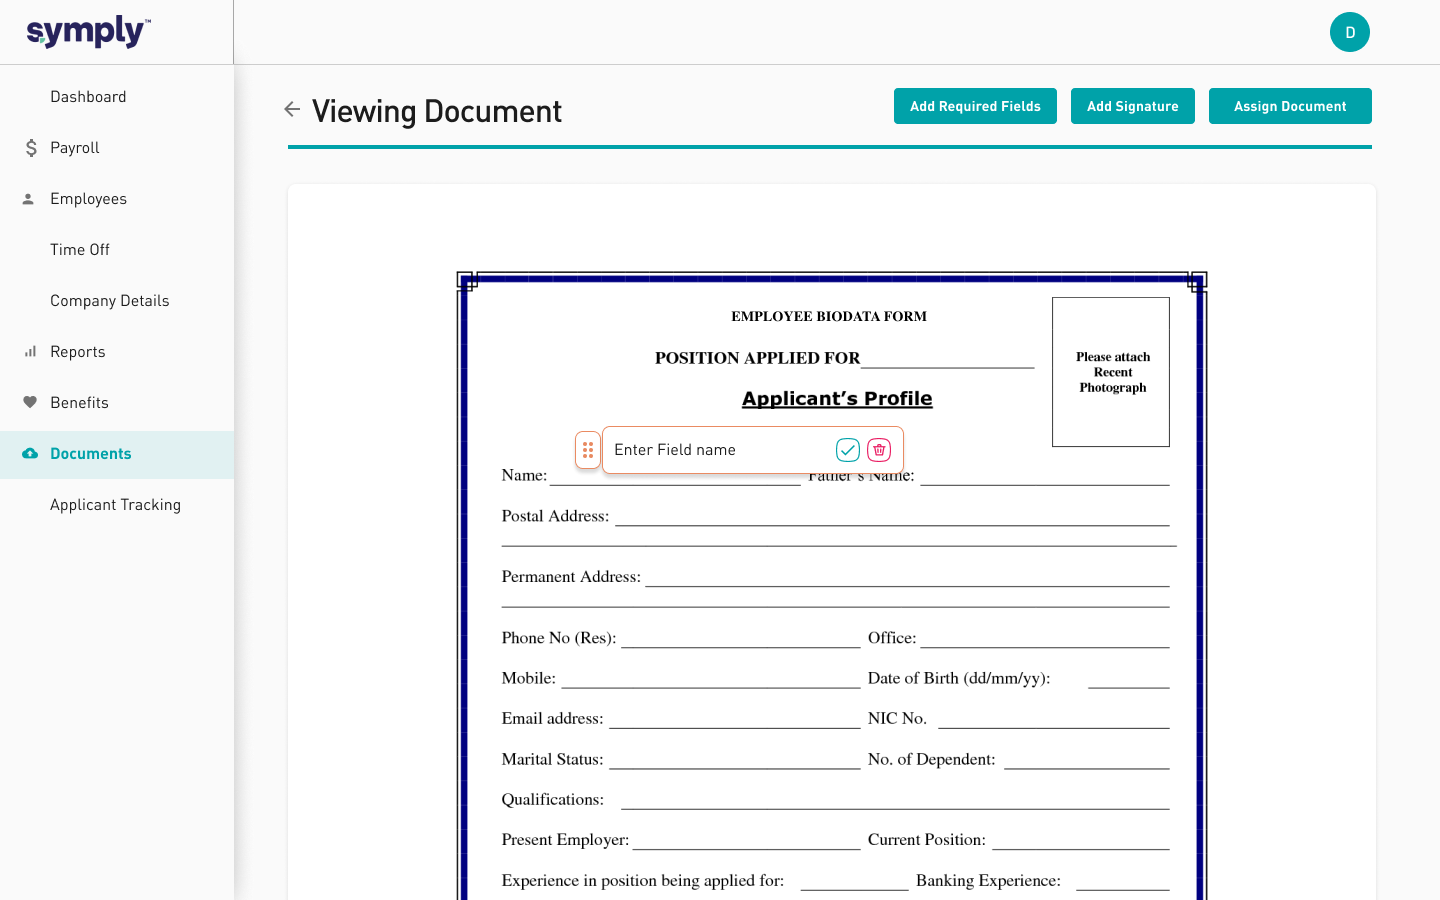Click the back arrow beside Viewing Document

[292, 109]
